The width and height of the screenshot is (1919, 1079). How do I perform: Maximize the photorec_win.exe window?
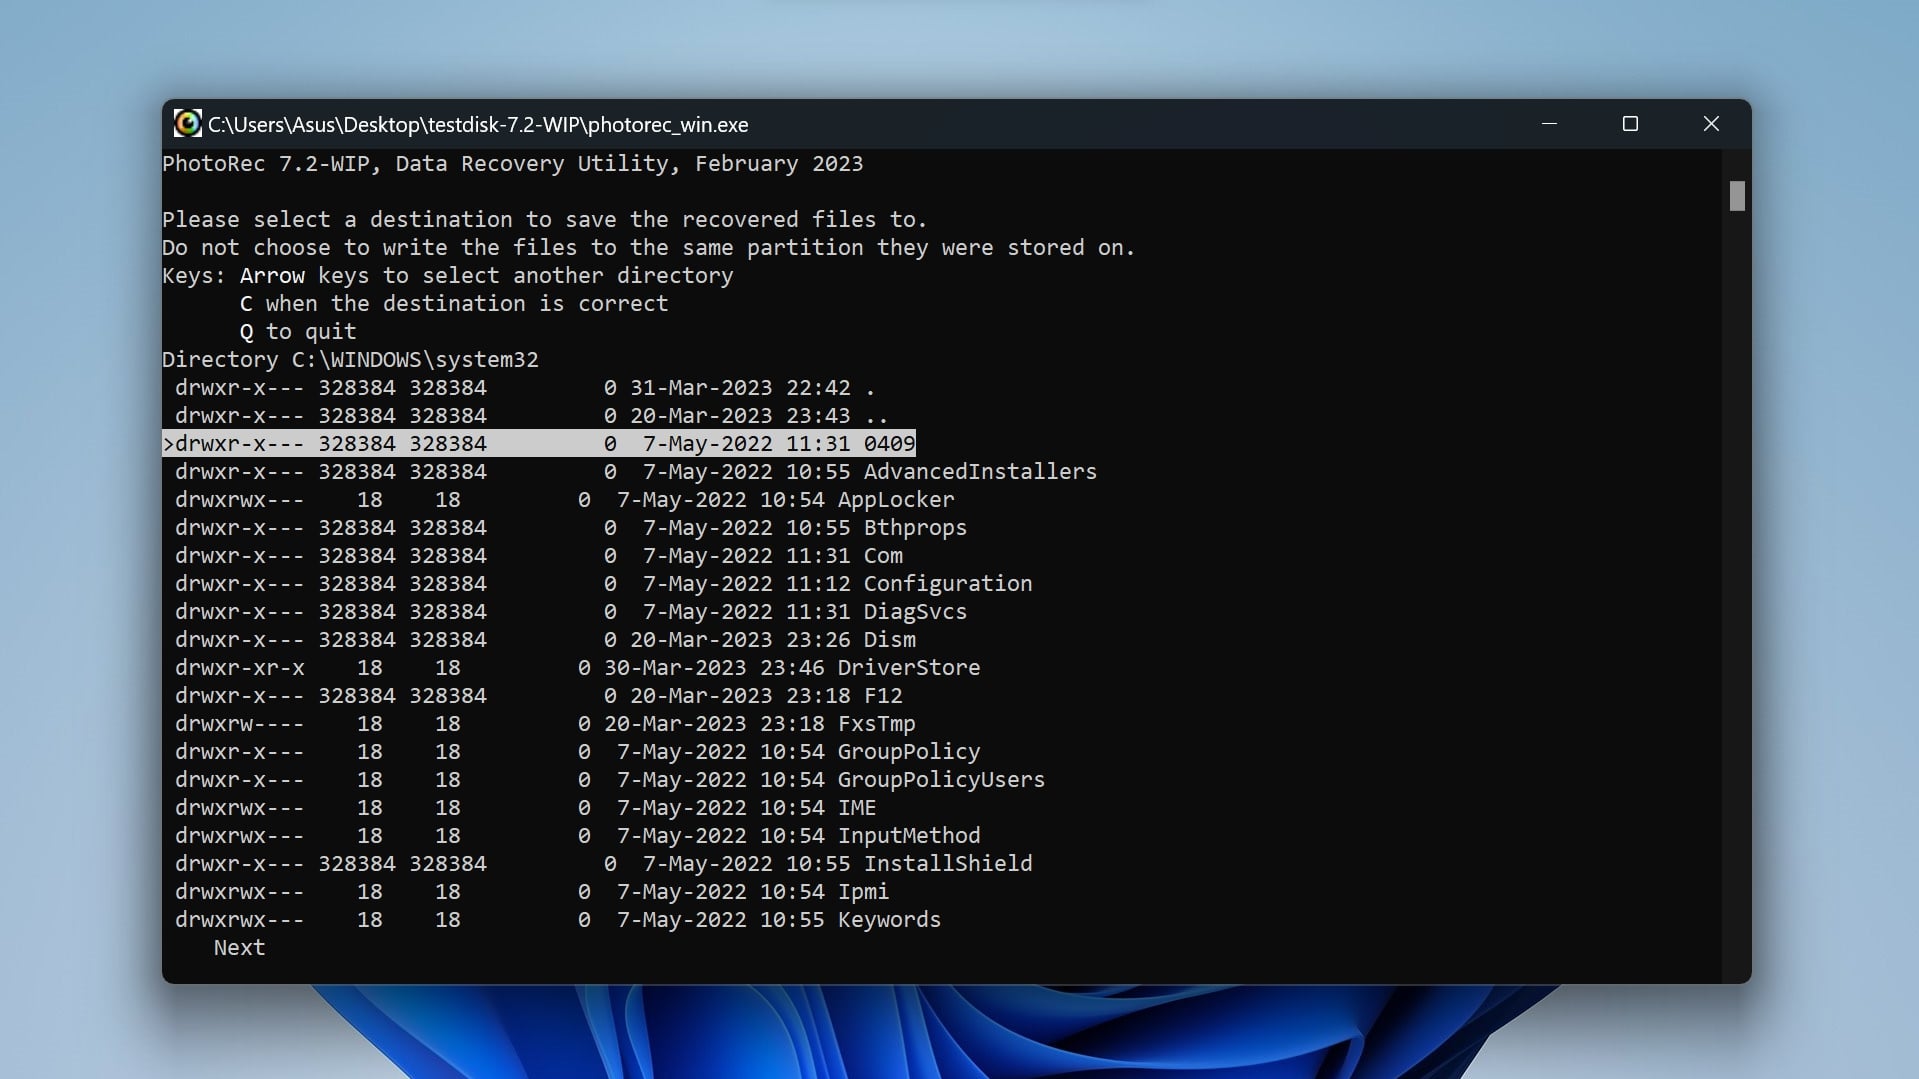click(1630, 124)
